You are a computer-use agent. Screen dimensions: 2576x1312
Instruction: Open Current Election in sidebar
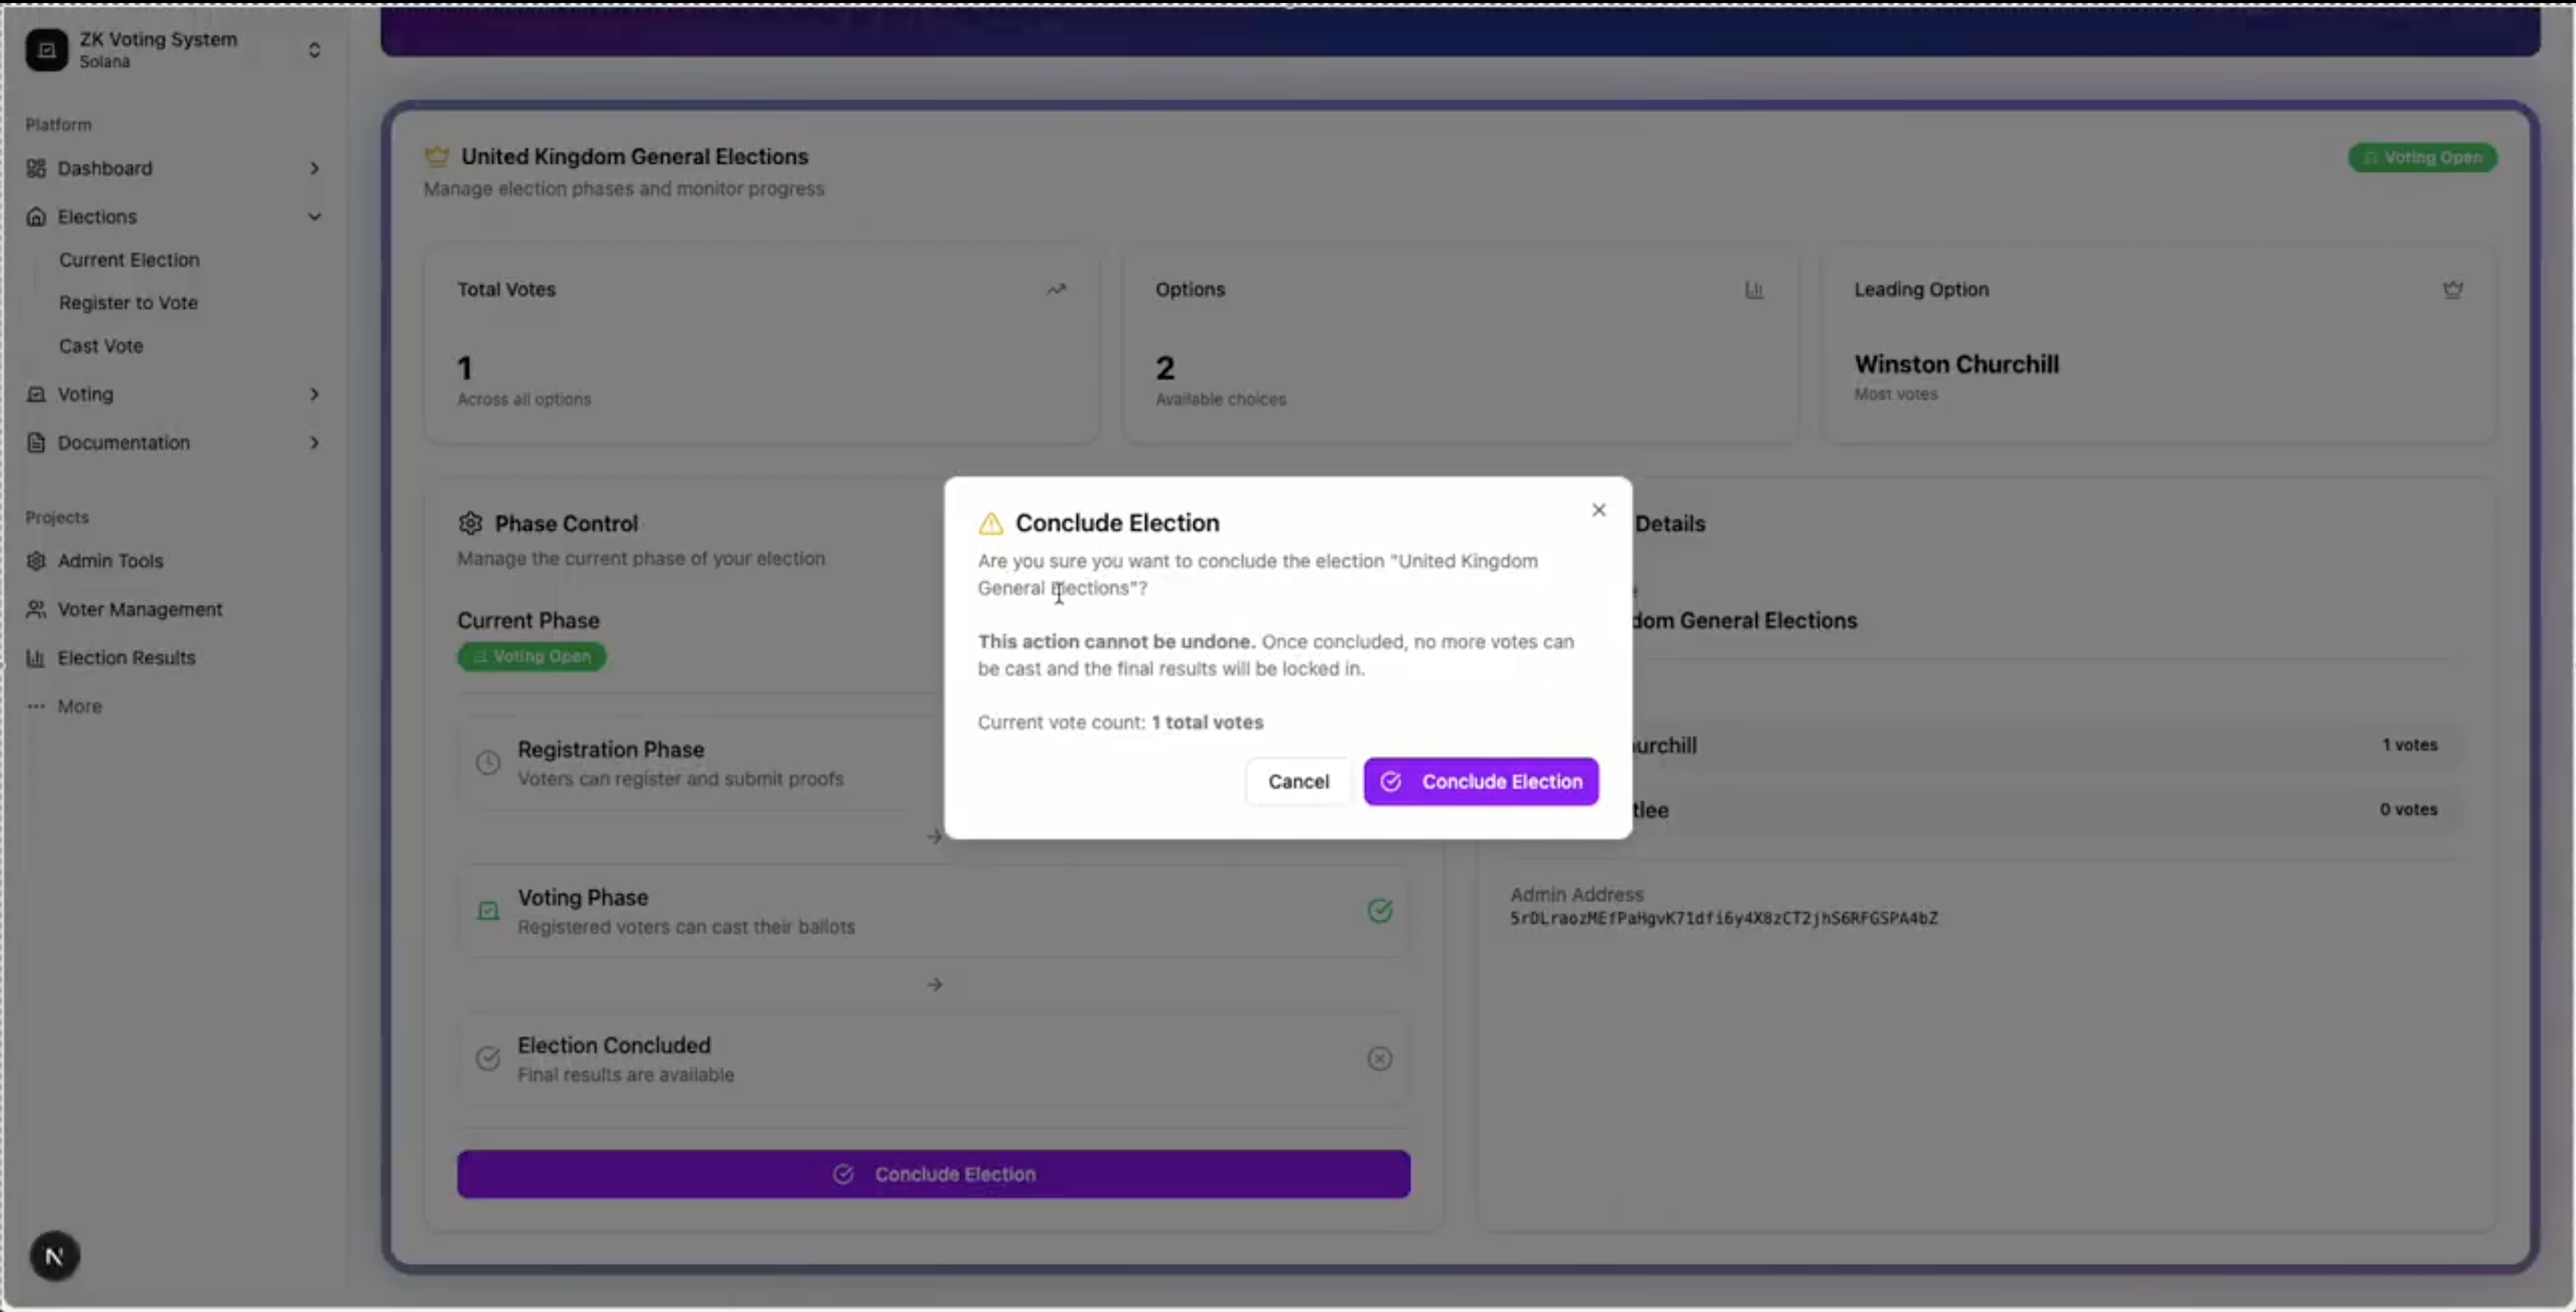pyautogui.click(x=129, y=260)
